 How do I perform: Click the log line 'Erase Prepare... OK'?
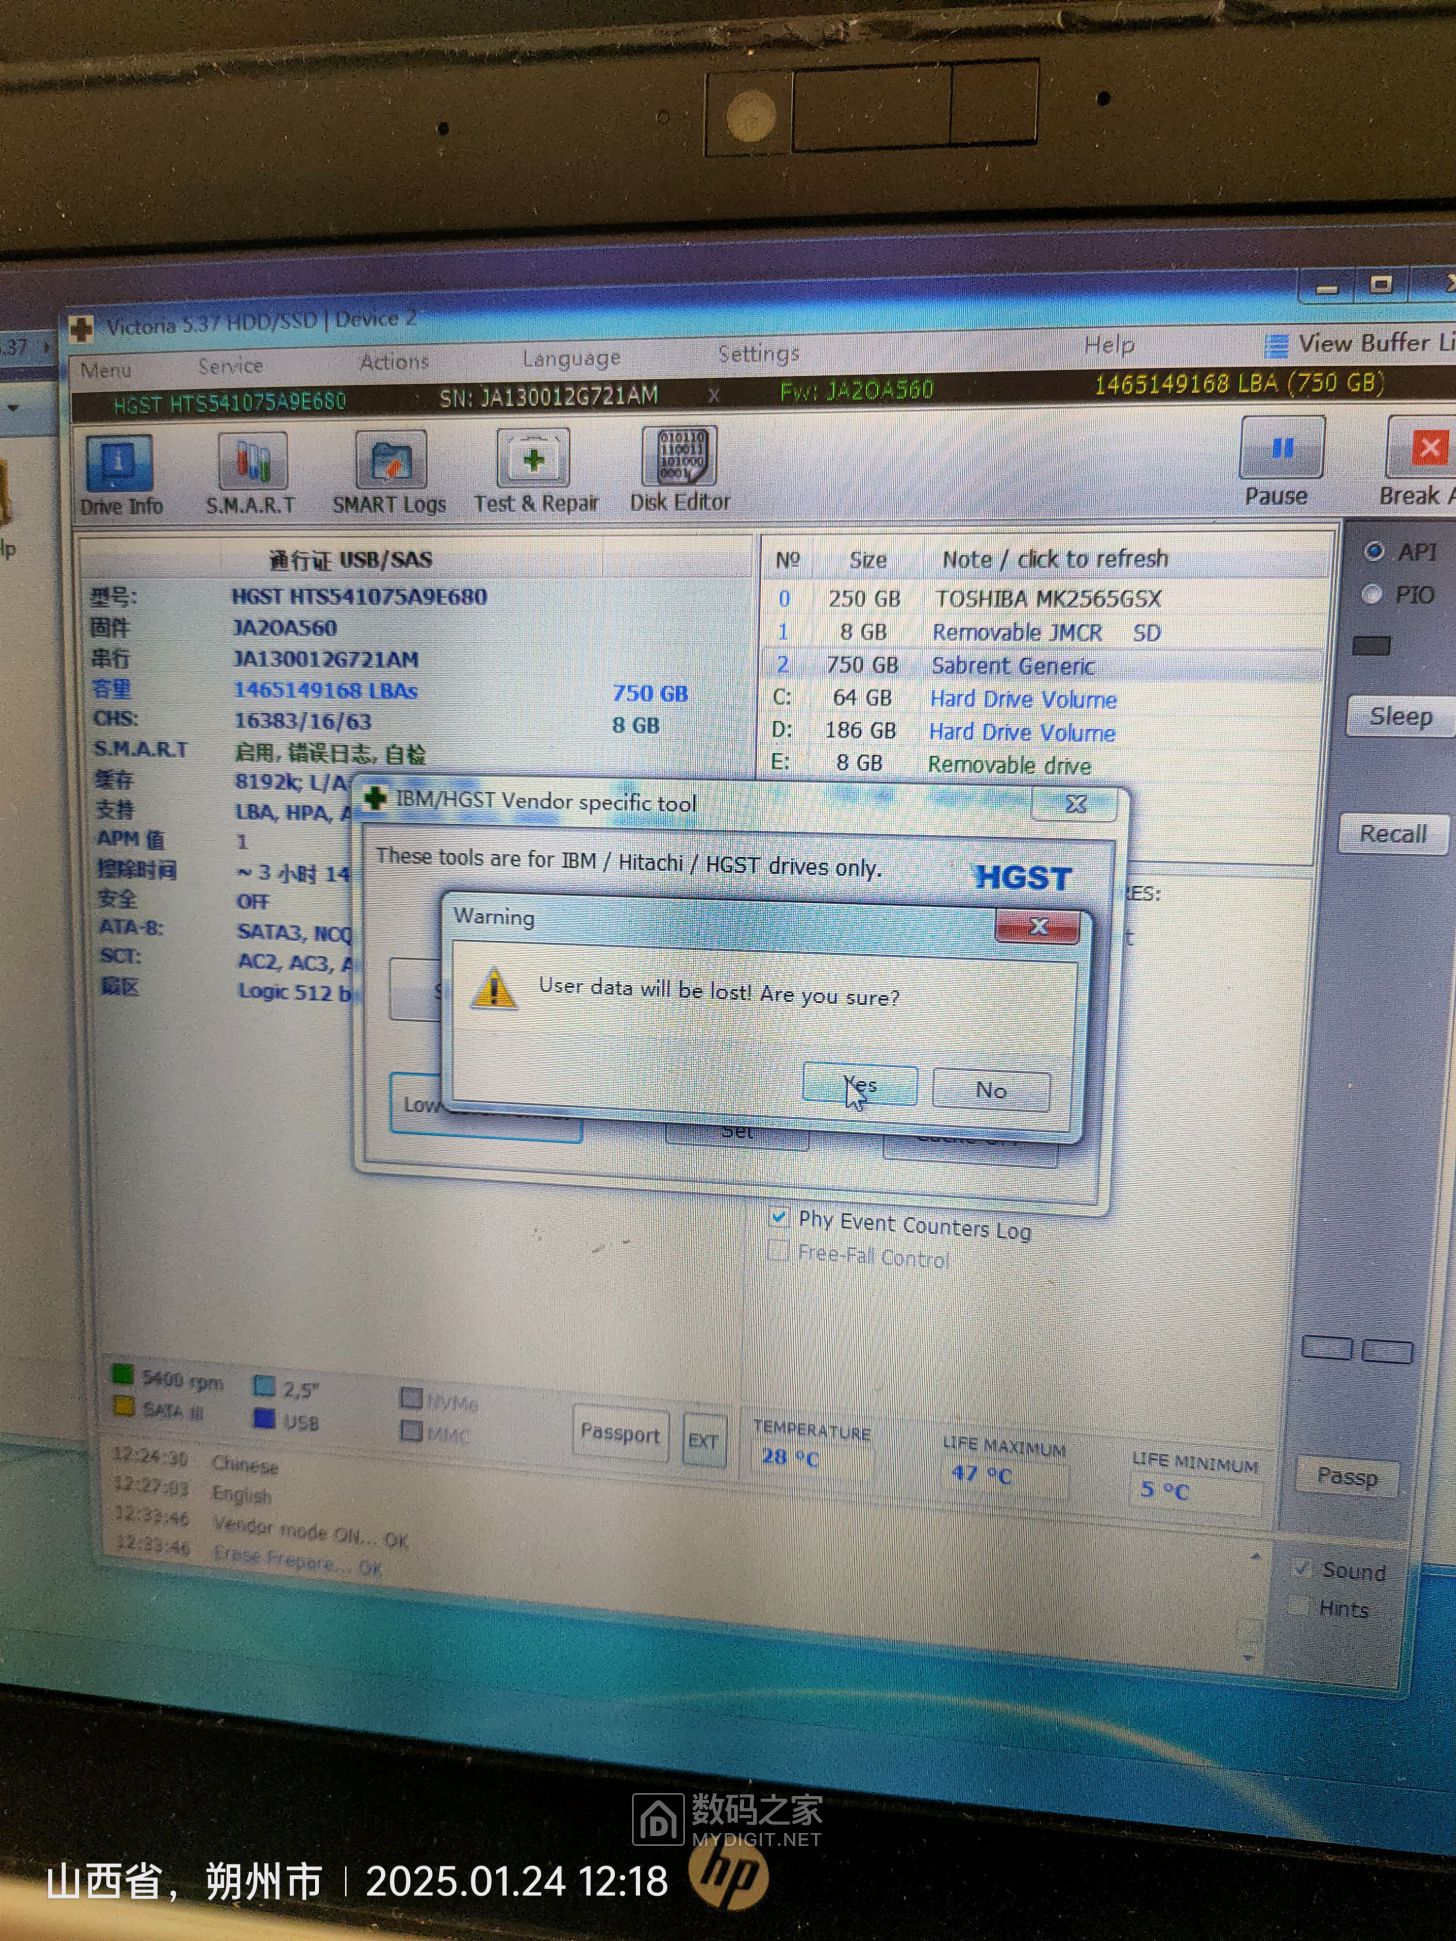(x=298, y=1560)
